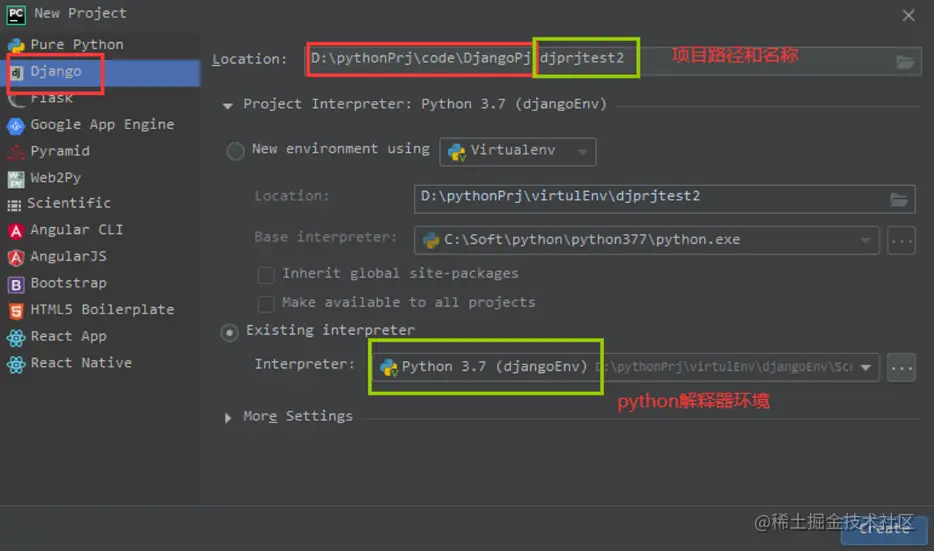Choose Django in the project type list
Screen dimensions: 934x551
pyautogui.click(x=100, y=71)
